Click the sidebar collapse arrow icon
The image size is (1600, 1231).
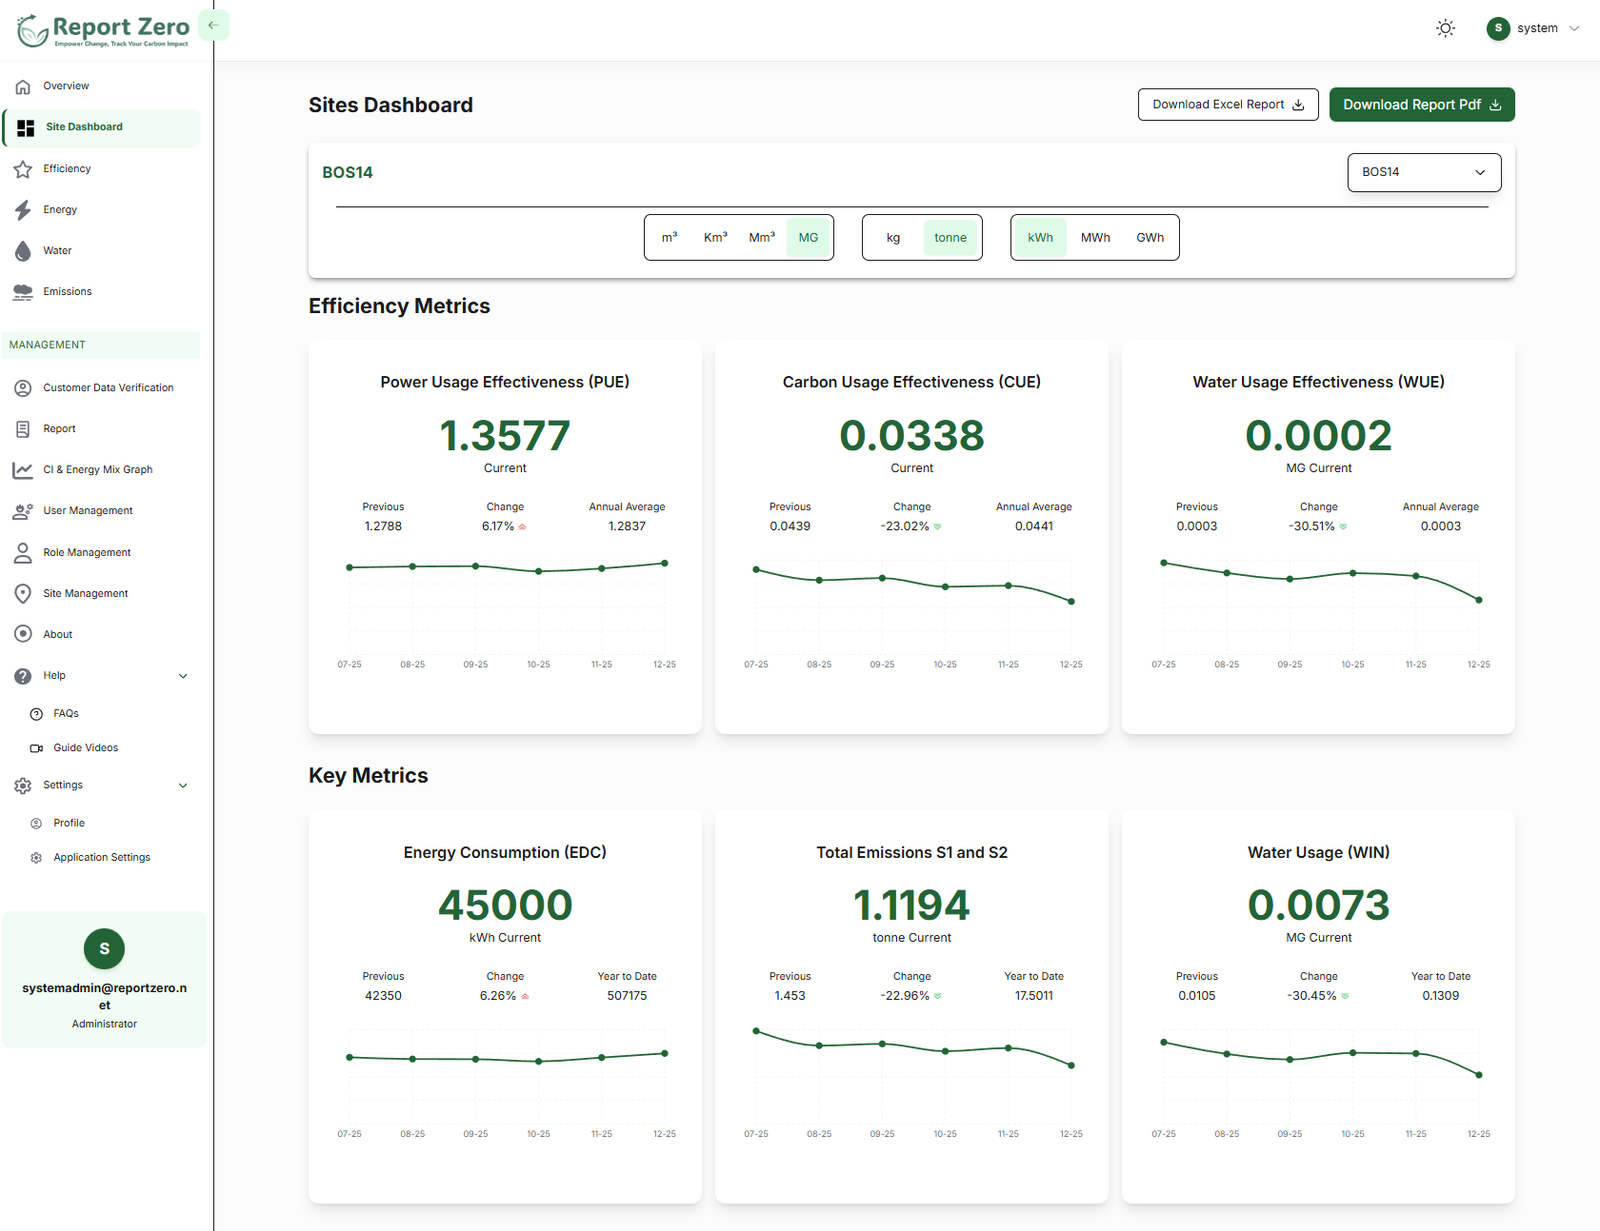[213, 26]
